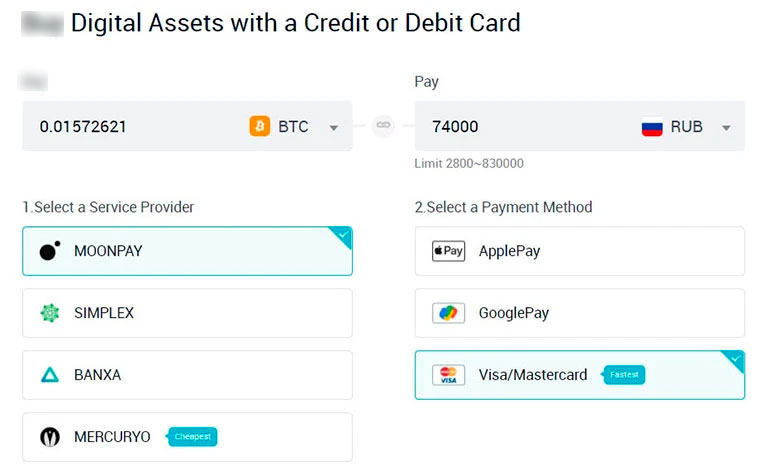
Task: Click the Fastest tag on Visa/Mastercard
Action: coord(624,375)
